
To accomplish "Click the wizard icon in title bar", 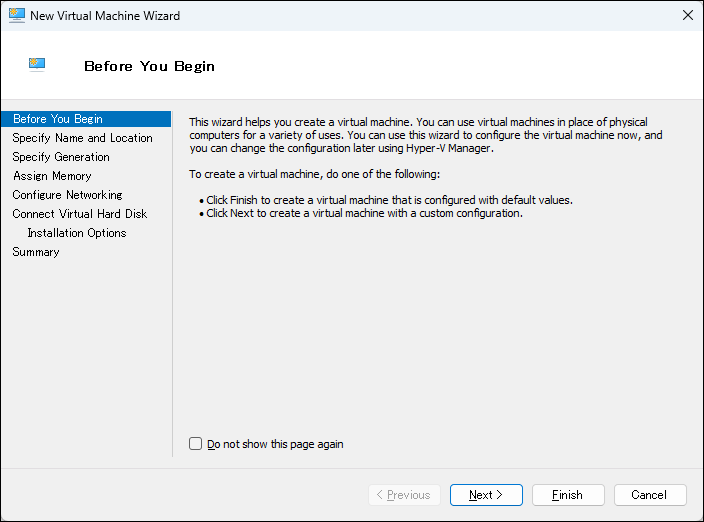I will [x=16, y=16].
